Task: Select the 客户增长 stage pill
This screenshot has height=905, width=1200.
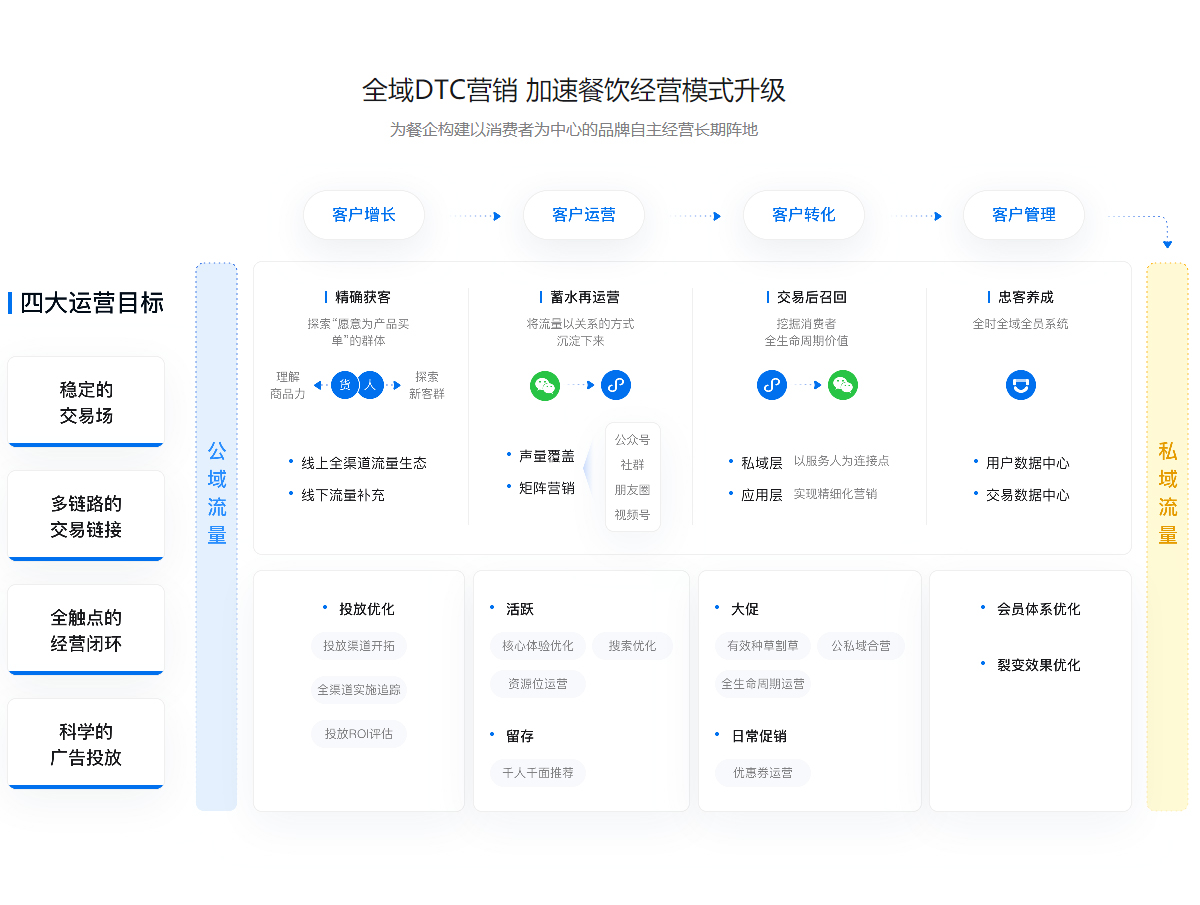Action: pyautogui.click(x=364, y=215)
